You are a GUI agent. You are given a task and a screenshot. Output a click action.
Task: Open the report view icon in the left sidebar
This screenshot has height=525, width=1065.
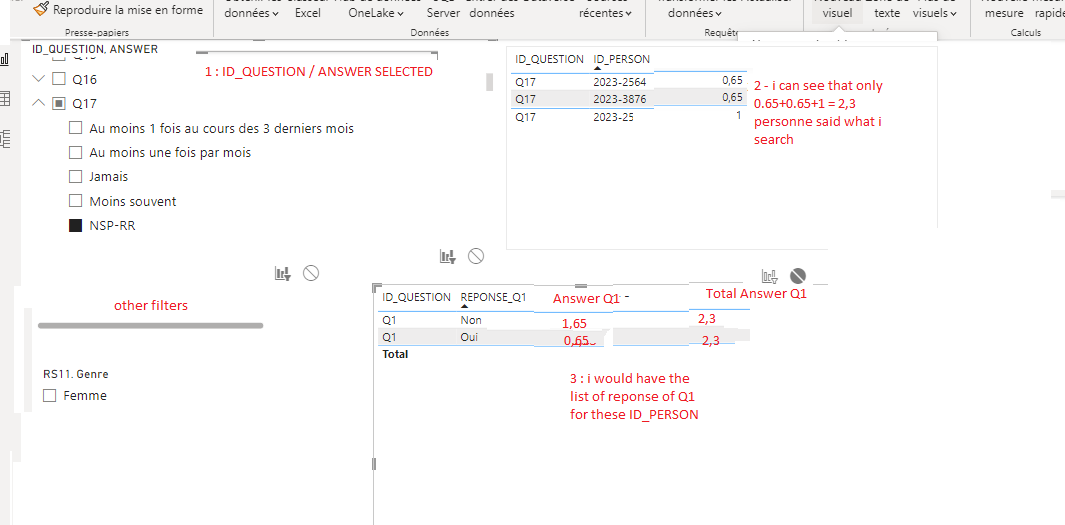[x=5, y=59]
